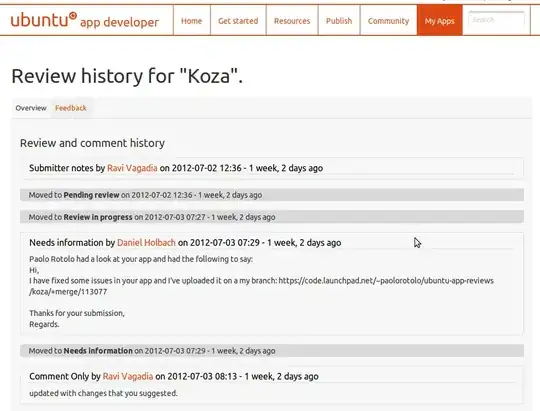This screenshot has height=411, width=540.
Task: Go to Get started page
Action: pyautogui.click(x=238, y=21)
